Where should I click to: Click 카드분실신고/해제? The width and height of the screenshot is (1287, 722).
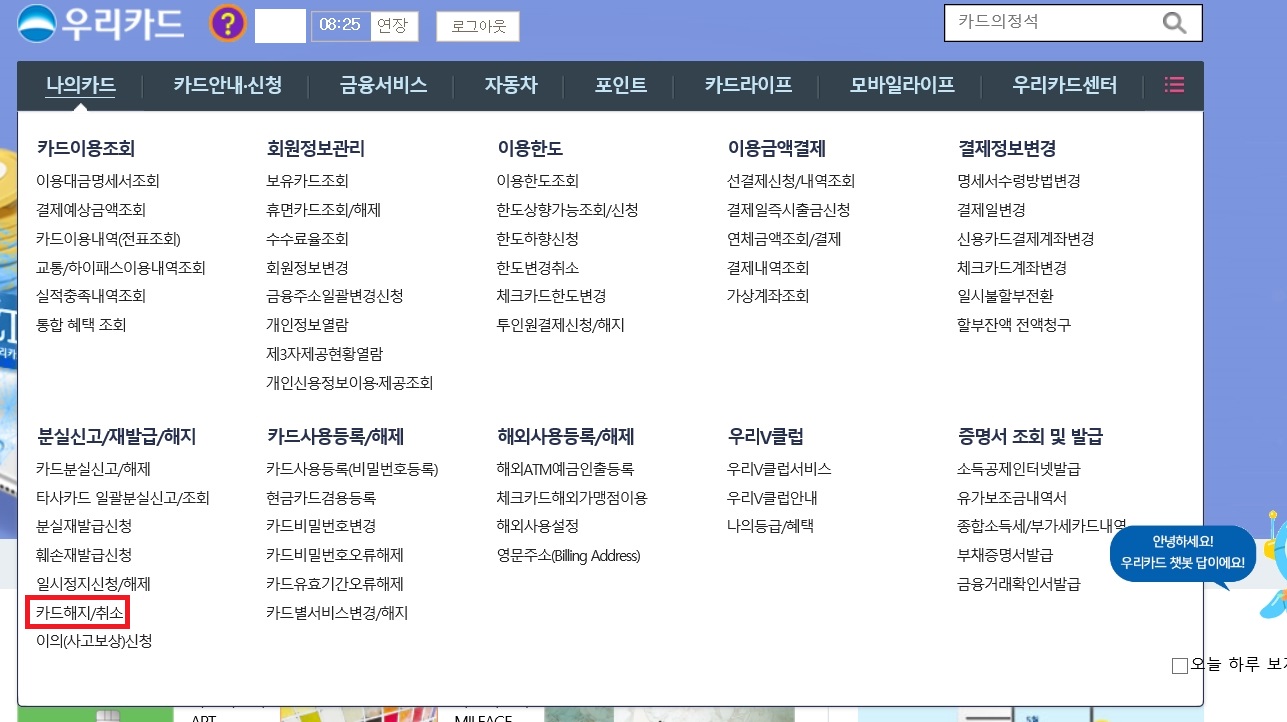point(93,469)
